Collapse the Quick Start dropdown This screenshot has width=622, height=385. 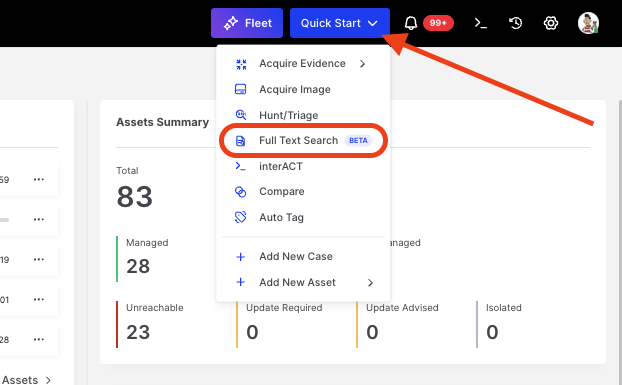coord(340,23)
